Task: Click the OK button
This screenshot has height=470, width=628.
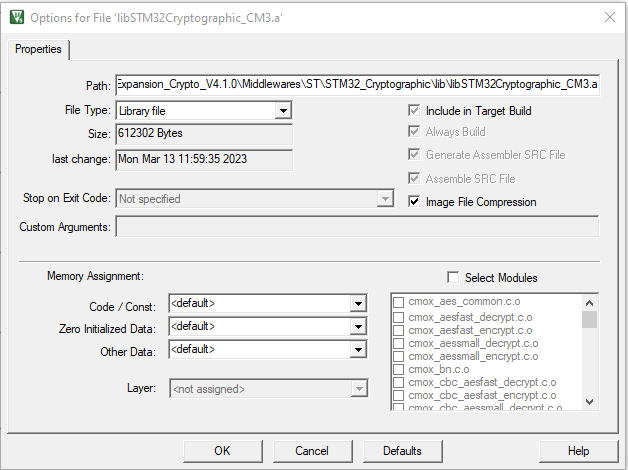Action: 223,451
